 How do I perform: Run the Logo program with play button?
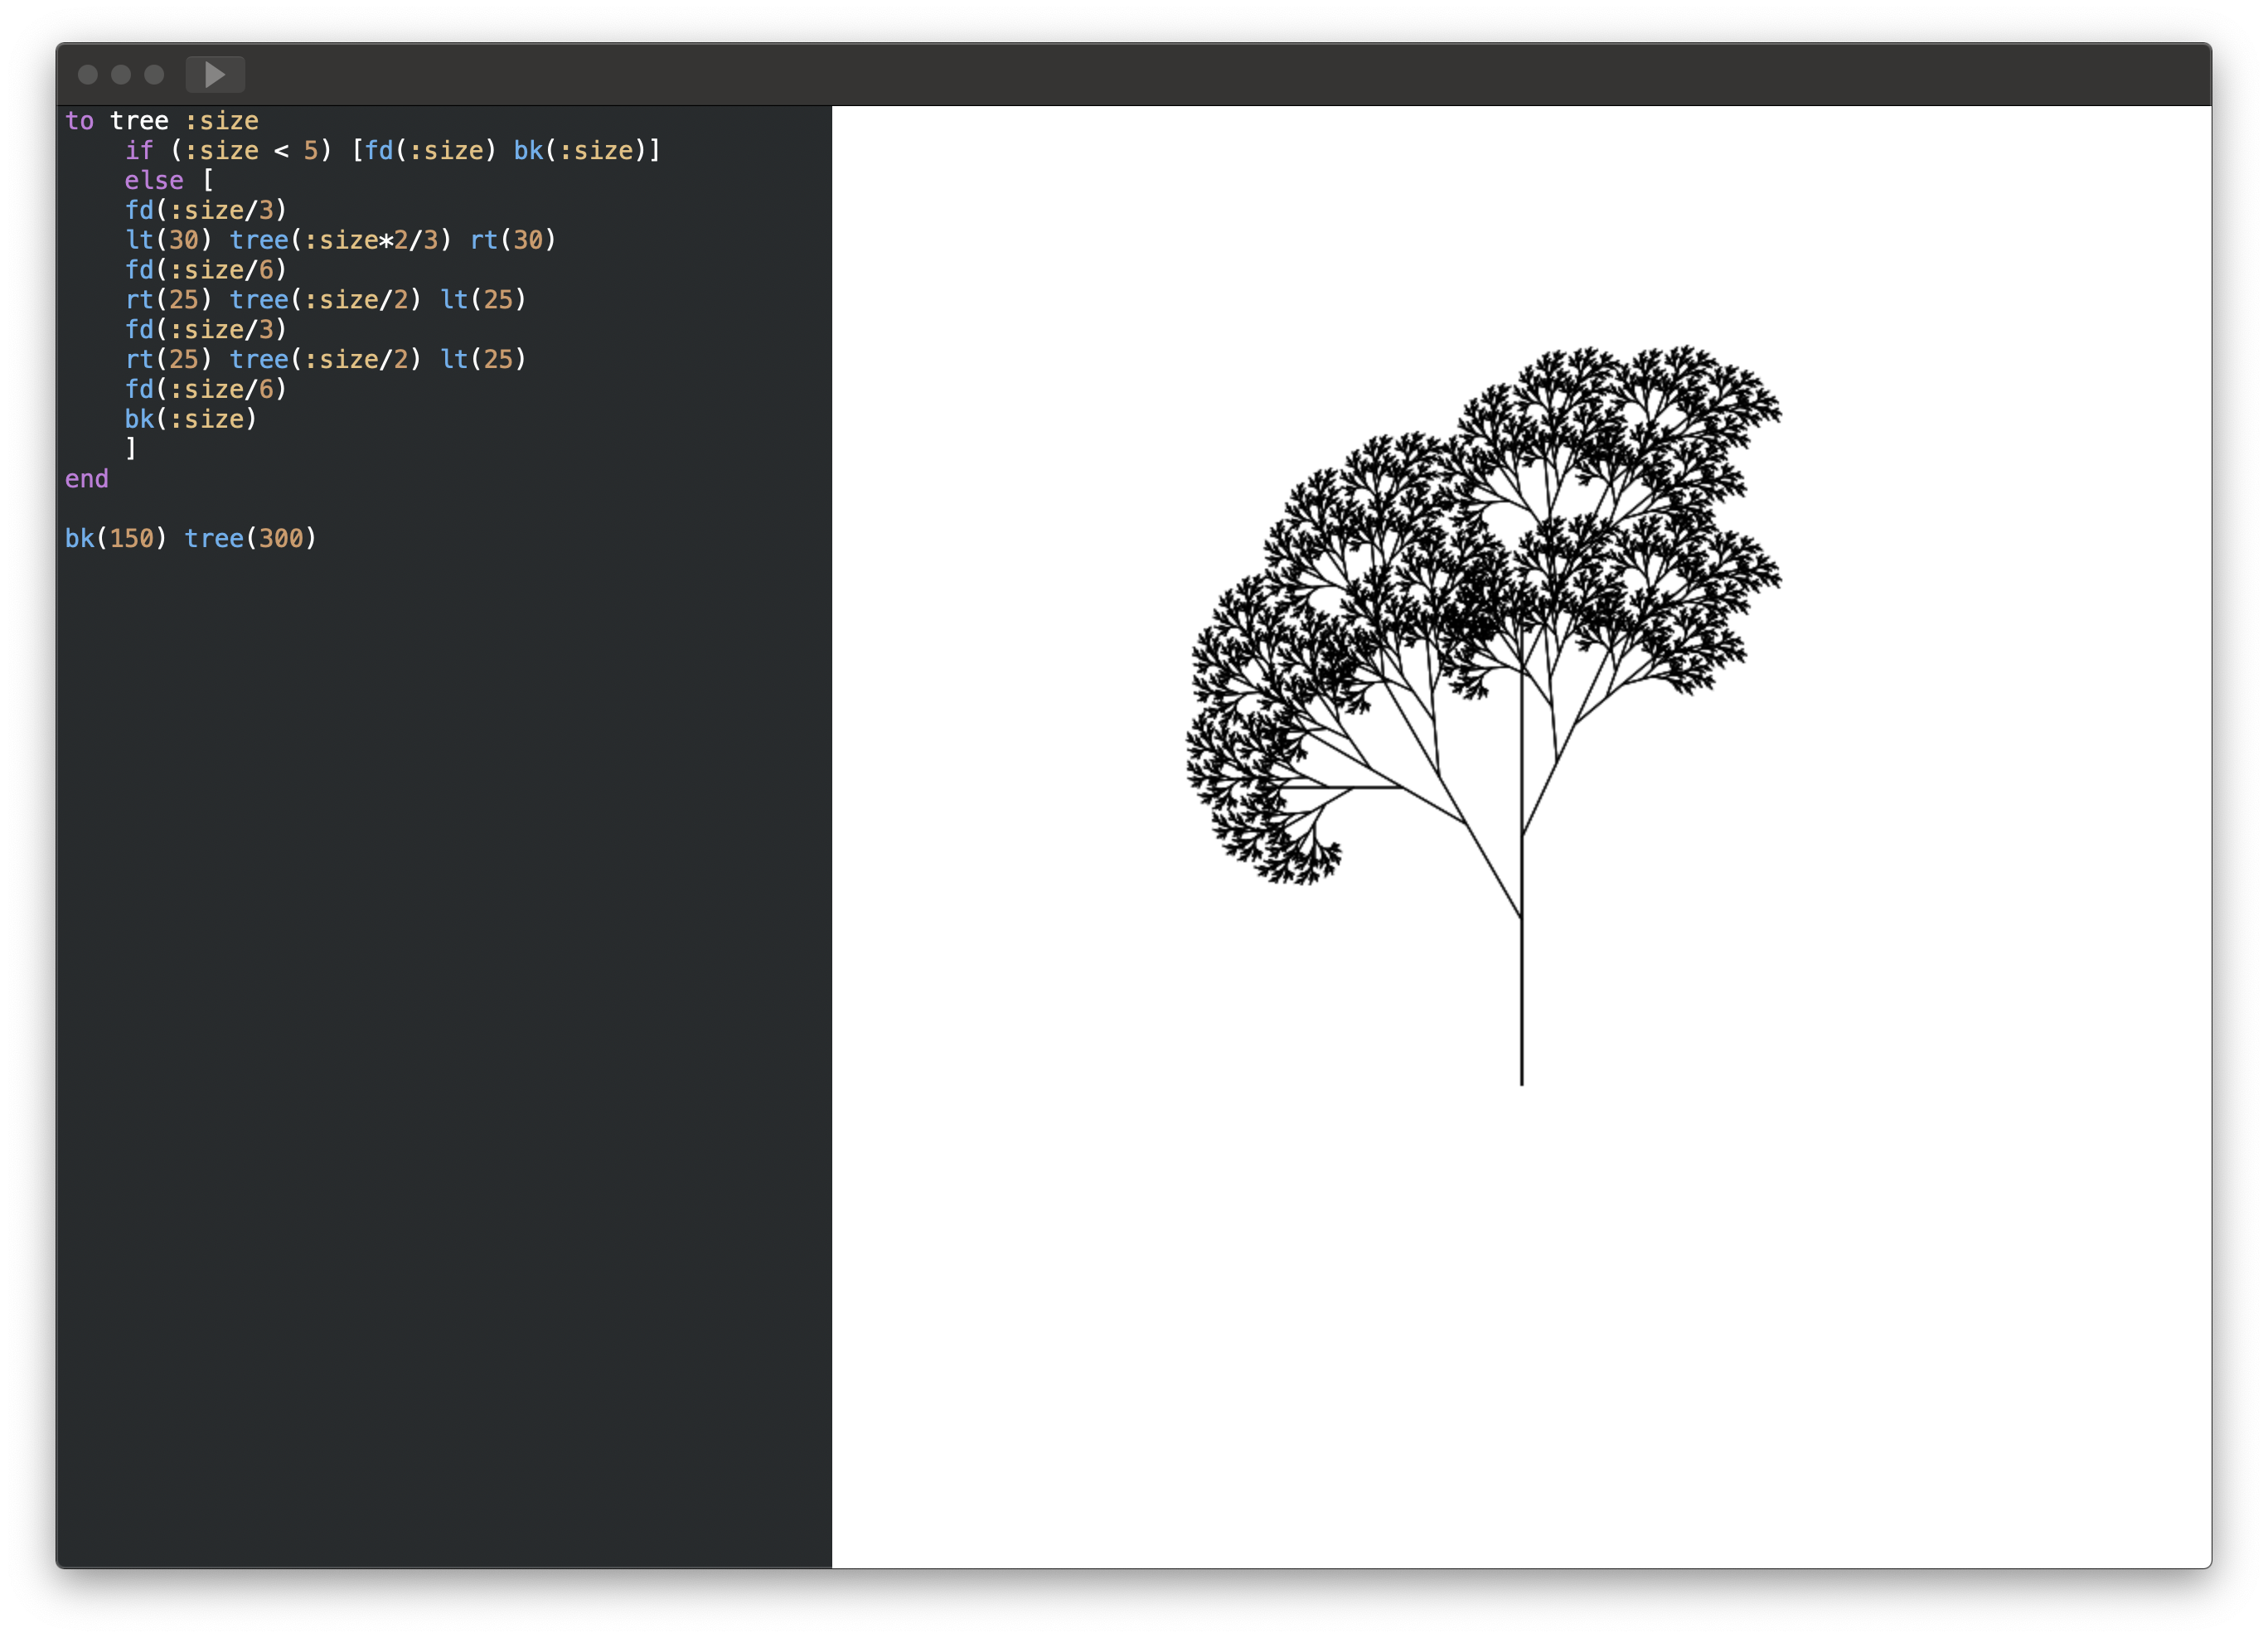point(215,74)
